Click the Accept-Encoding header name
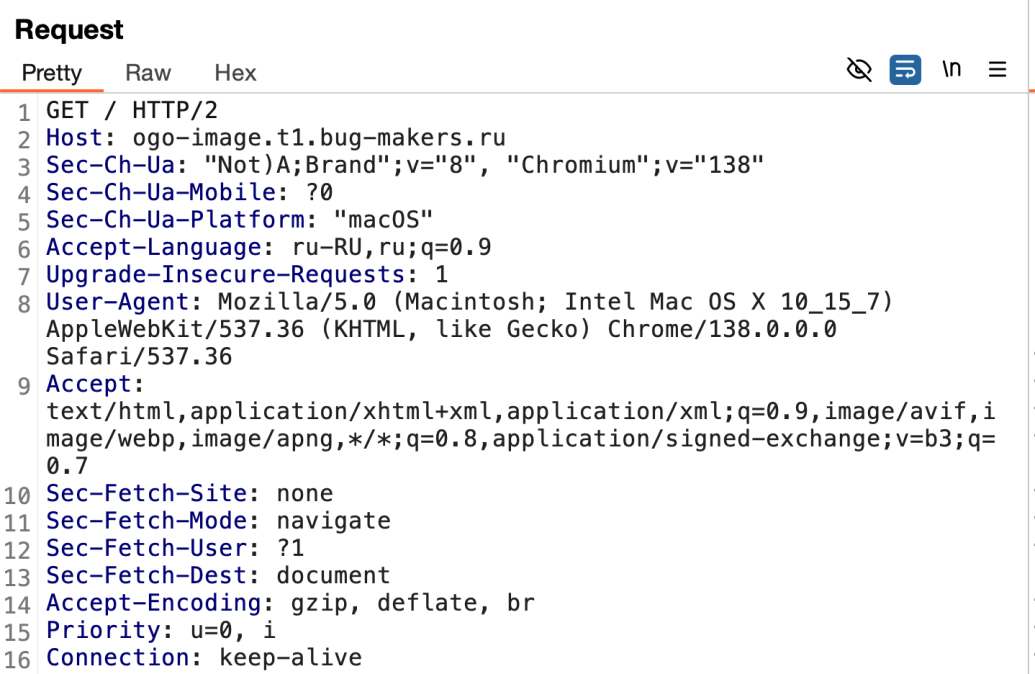Image resolution: width=1035 pixels, height=674 pixels. pyautogui.click(x=153, y=603)
